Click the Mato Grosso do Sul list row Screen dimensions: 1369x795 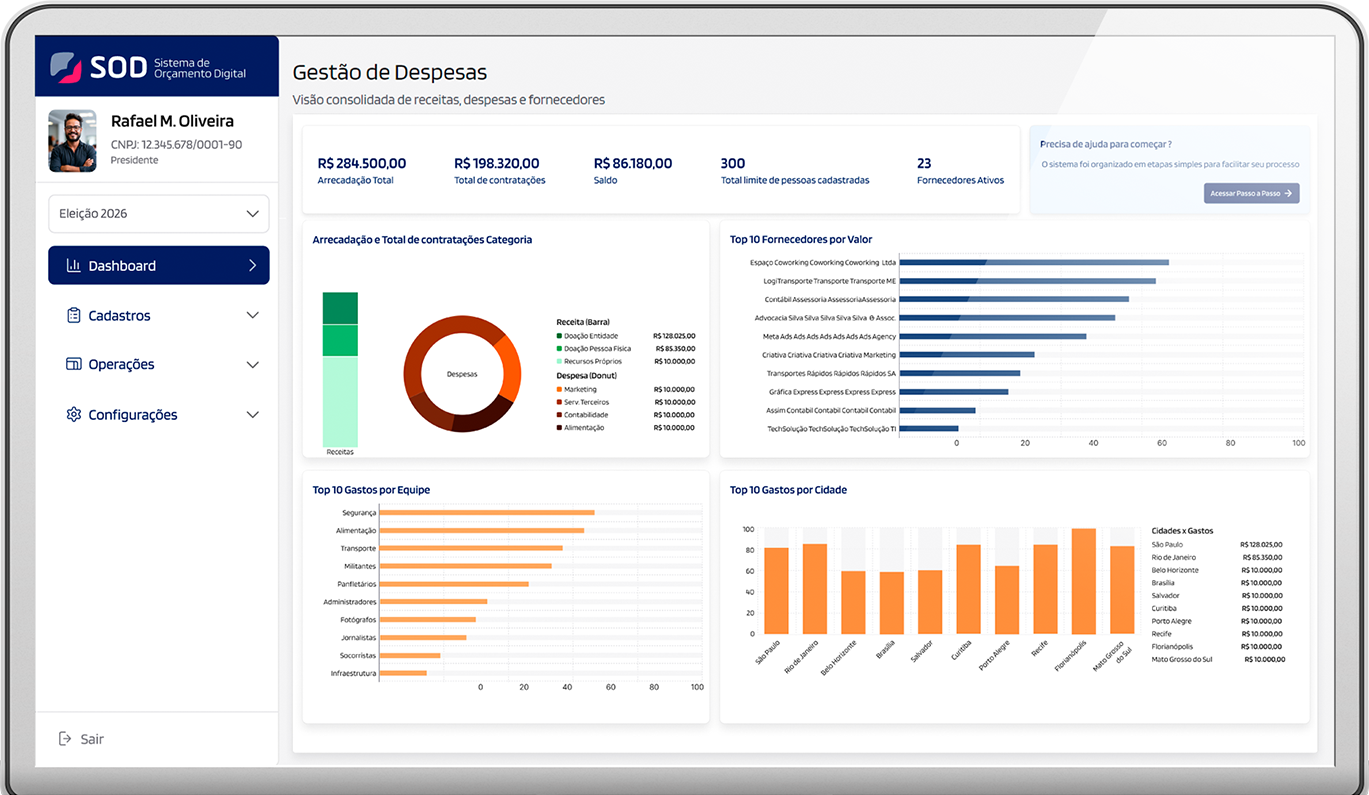click(x=1217, y=659)
